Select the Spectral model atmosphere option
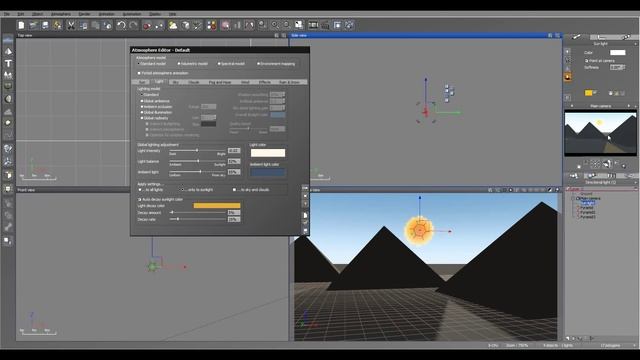Viewport: 640px width, 360px height. pos(231,64)
